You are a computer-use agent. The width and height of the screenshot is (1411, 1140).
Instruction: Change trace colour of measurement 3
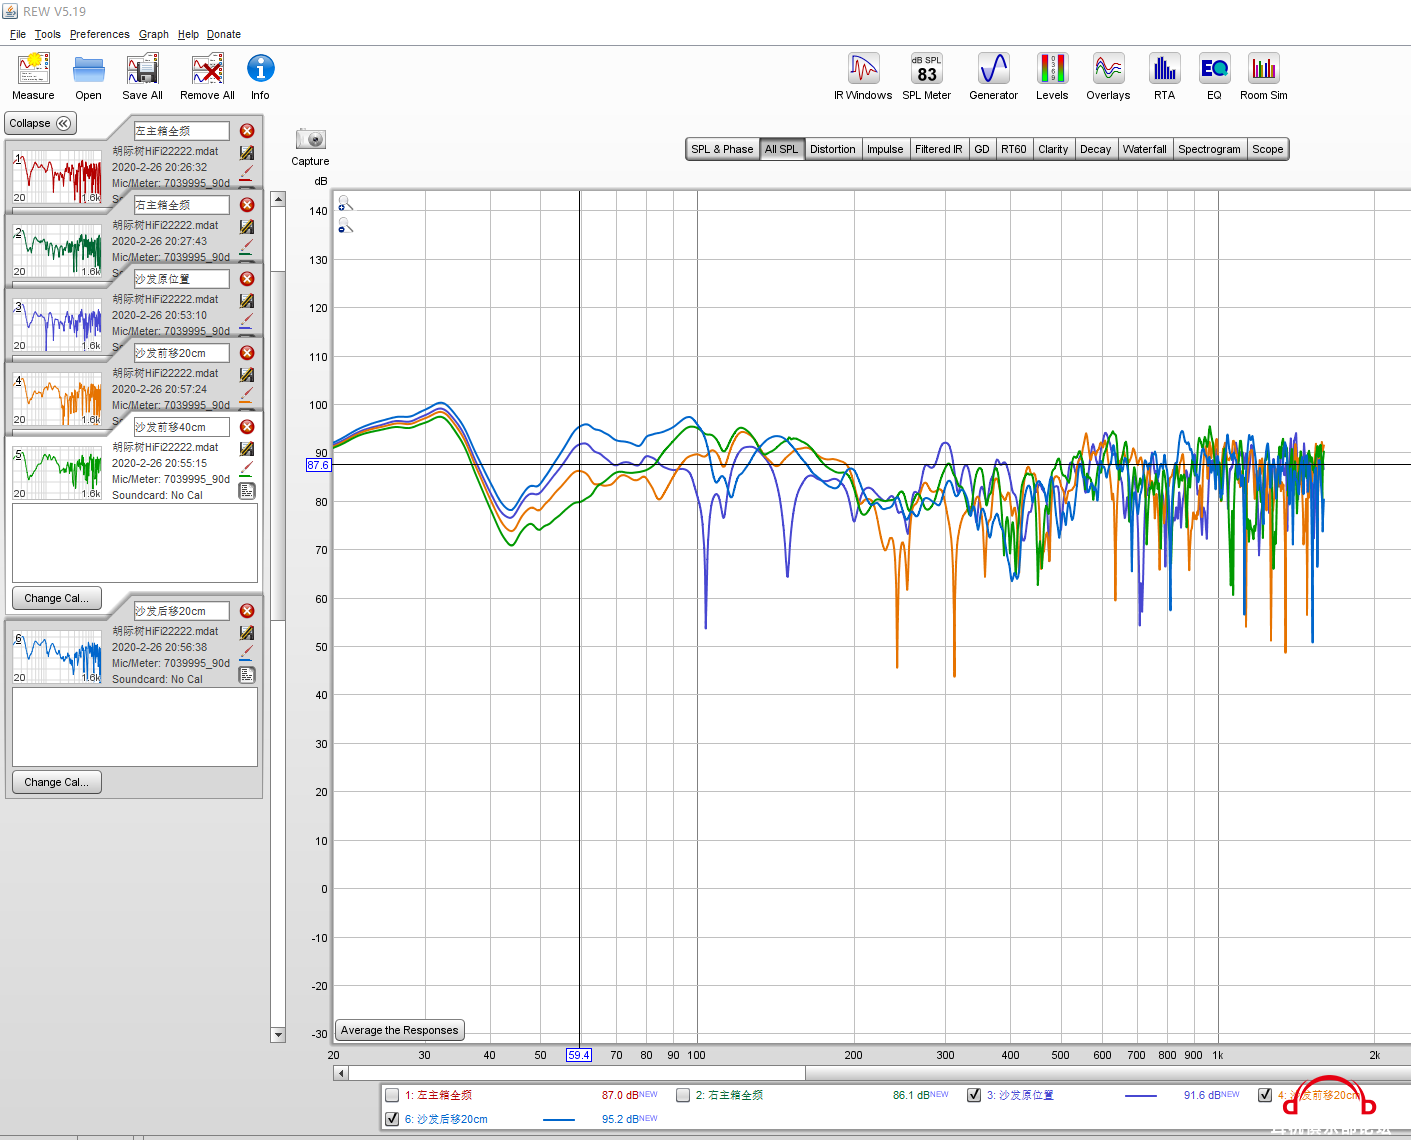pos(247,323)
